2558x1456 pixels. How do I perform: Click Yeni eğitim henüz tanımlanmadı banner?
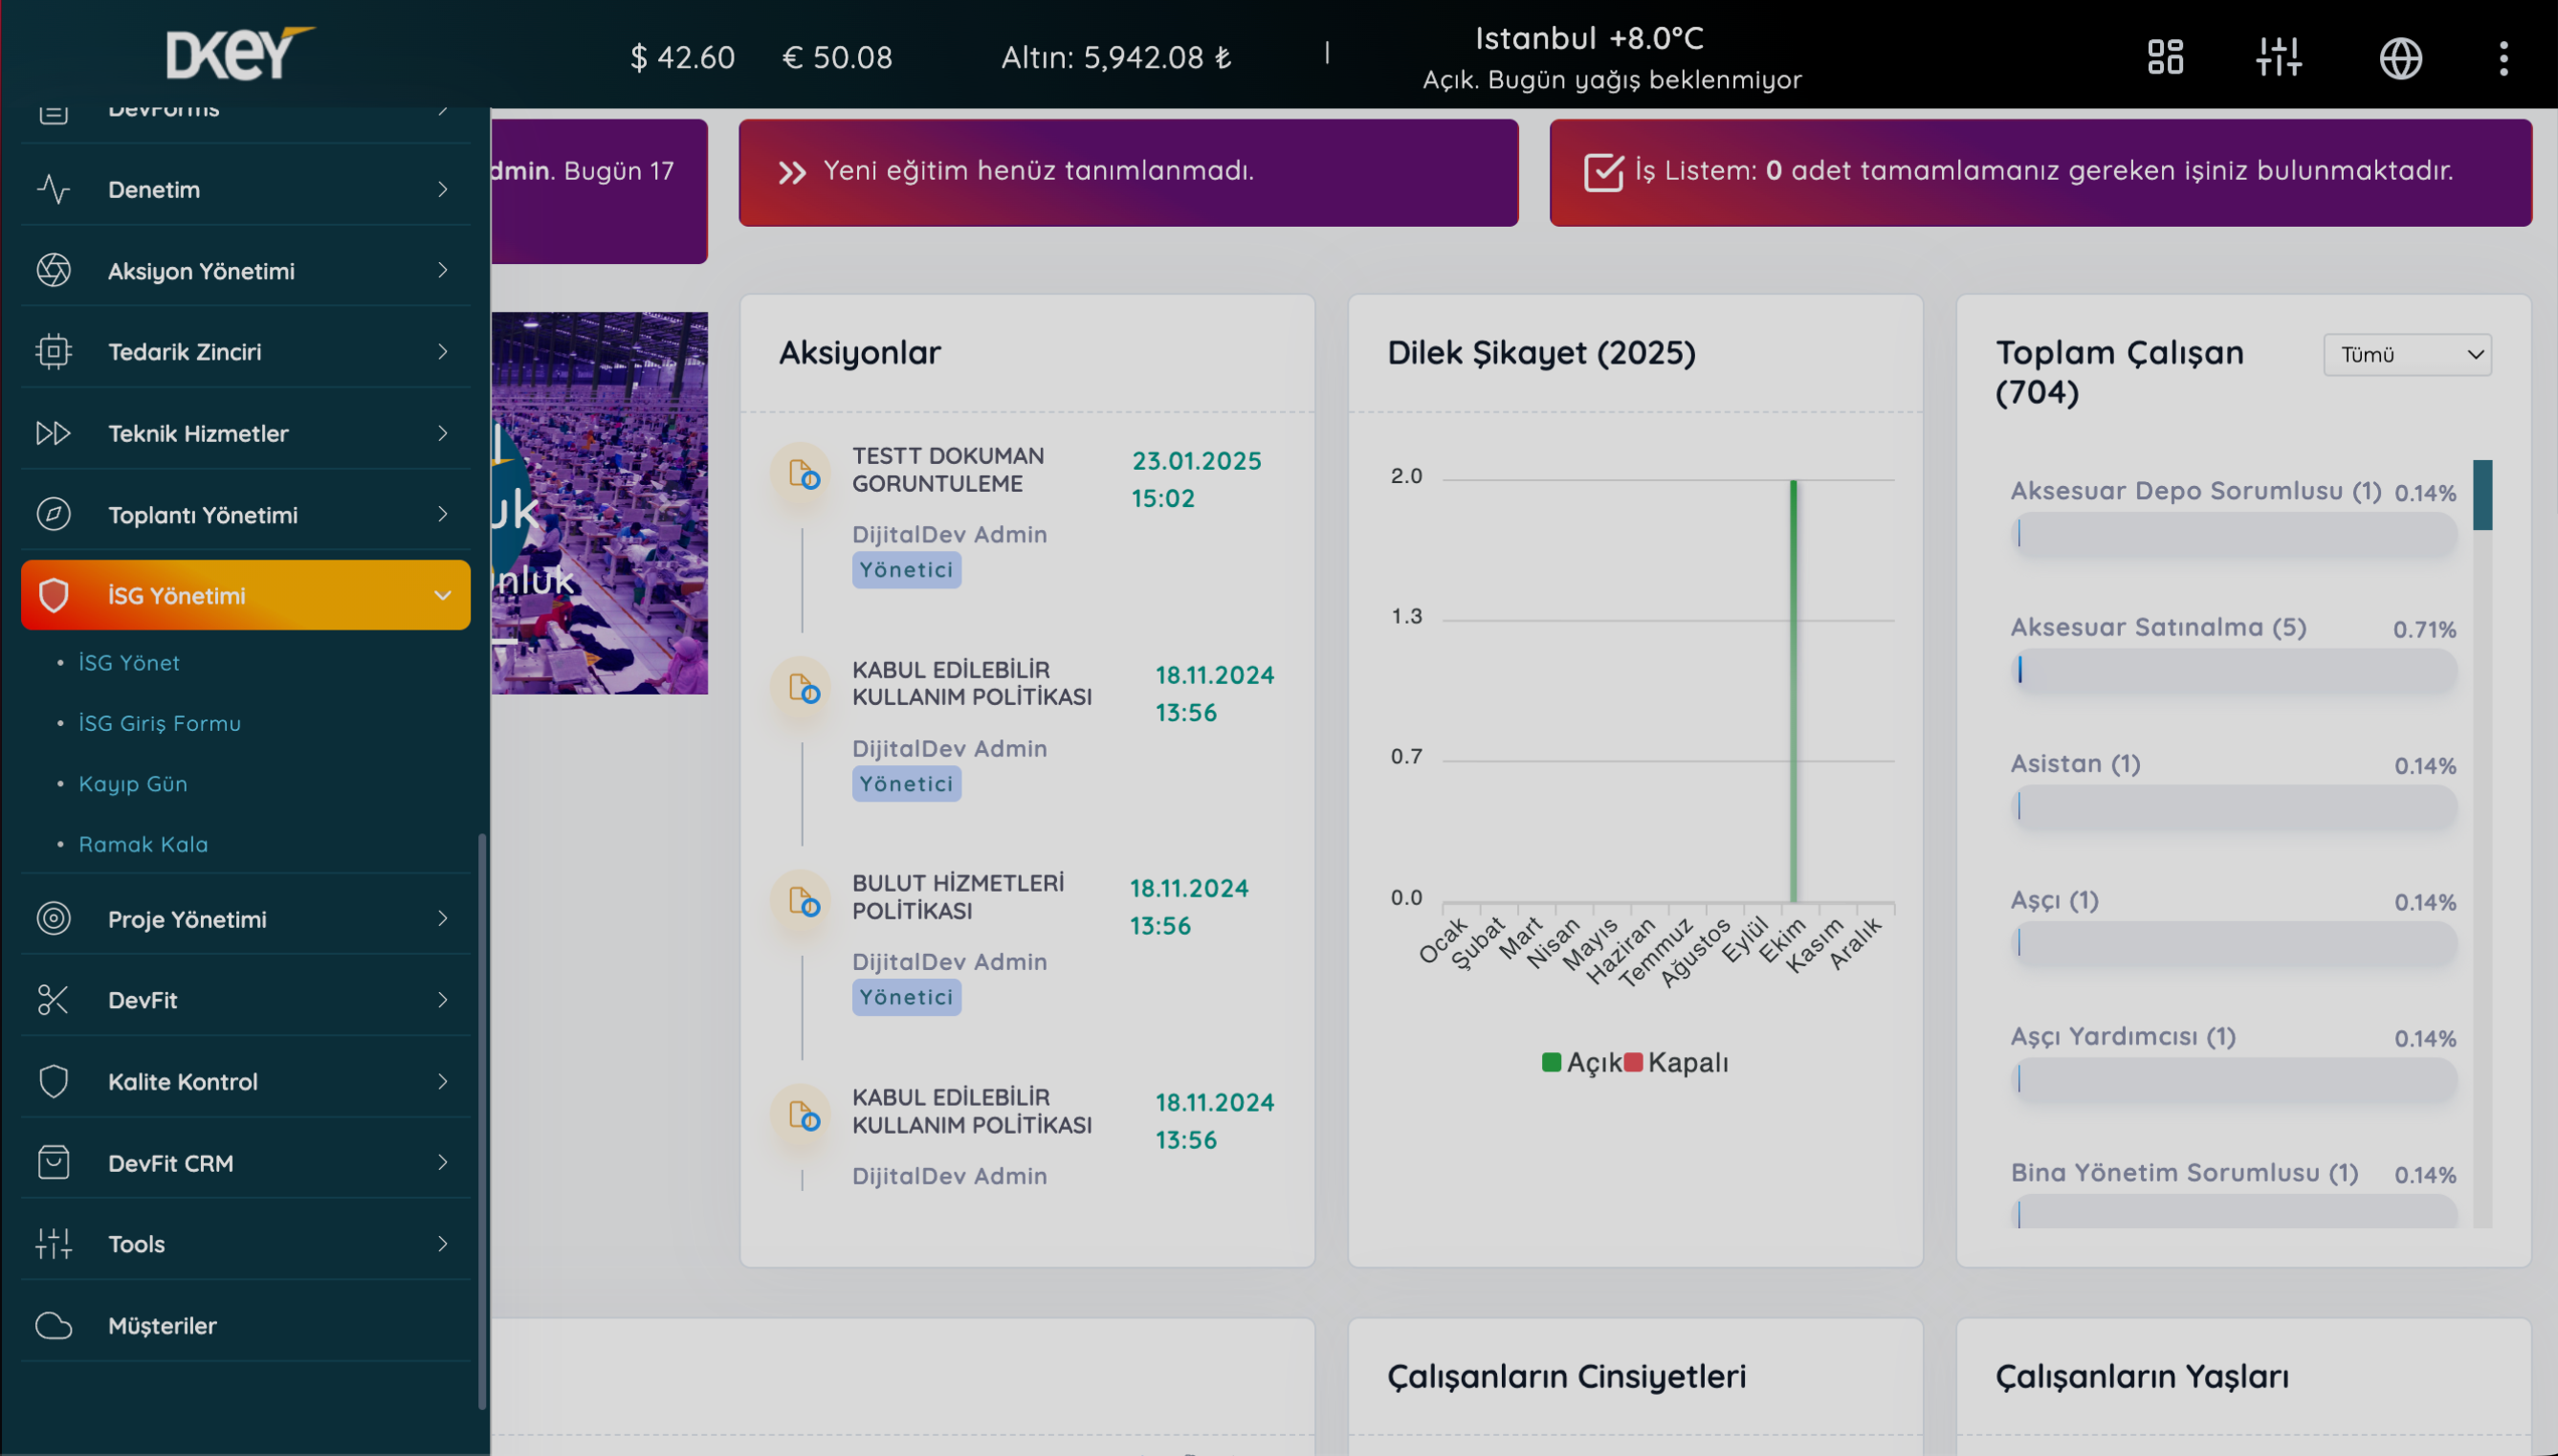coord(1128,172)
